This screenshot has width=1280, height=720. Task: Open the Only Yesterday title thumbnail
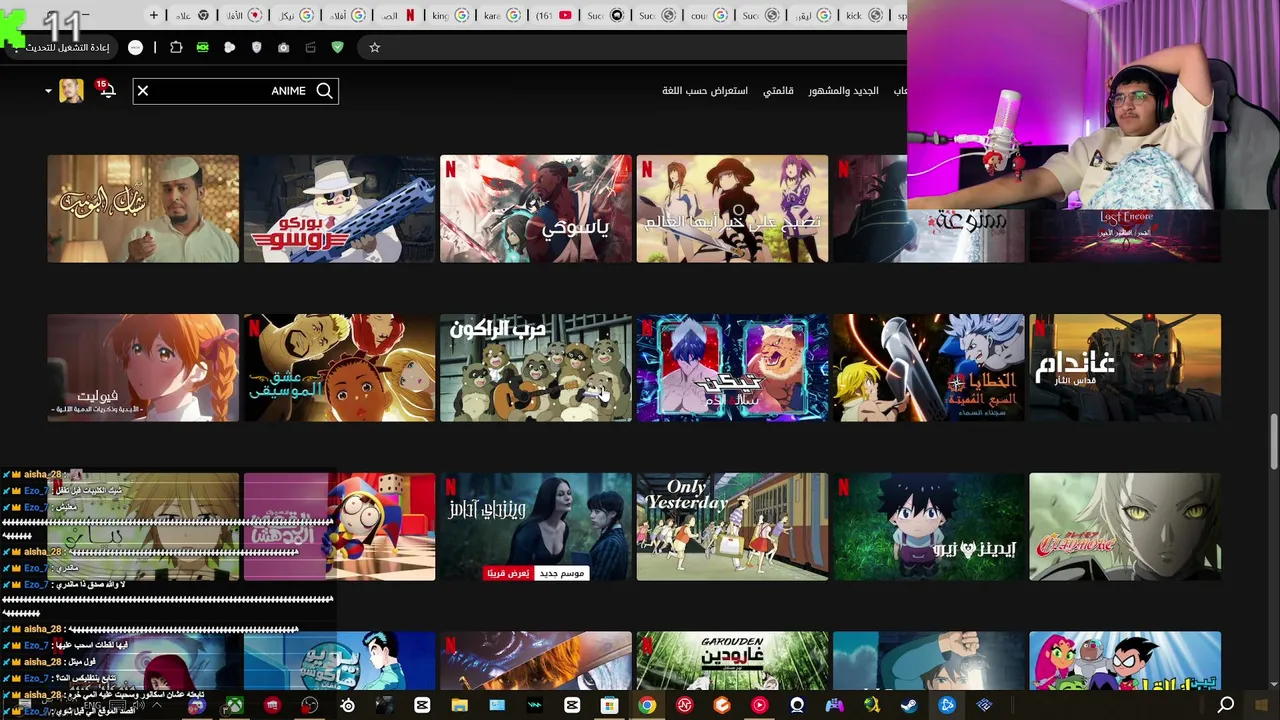pos(732,527)
